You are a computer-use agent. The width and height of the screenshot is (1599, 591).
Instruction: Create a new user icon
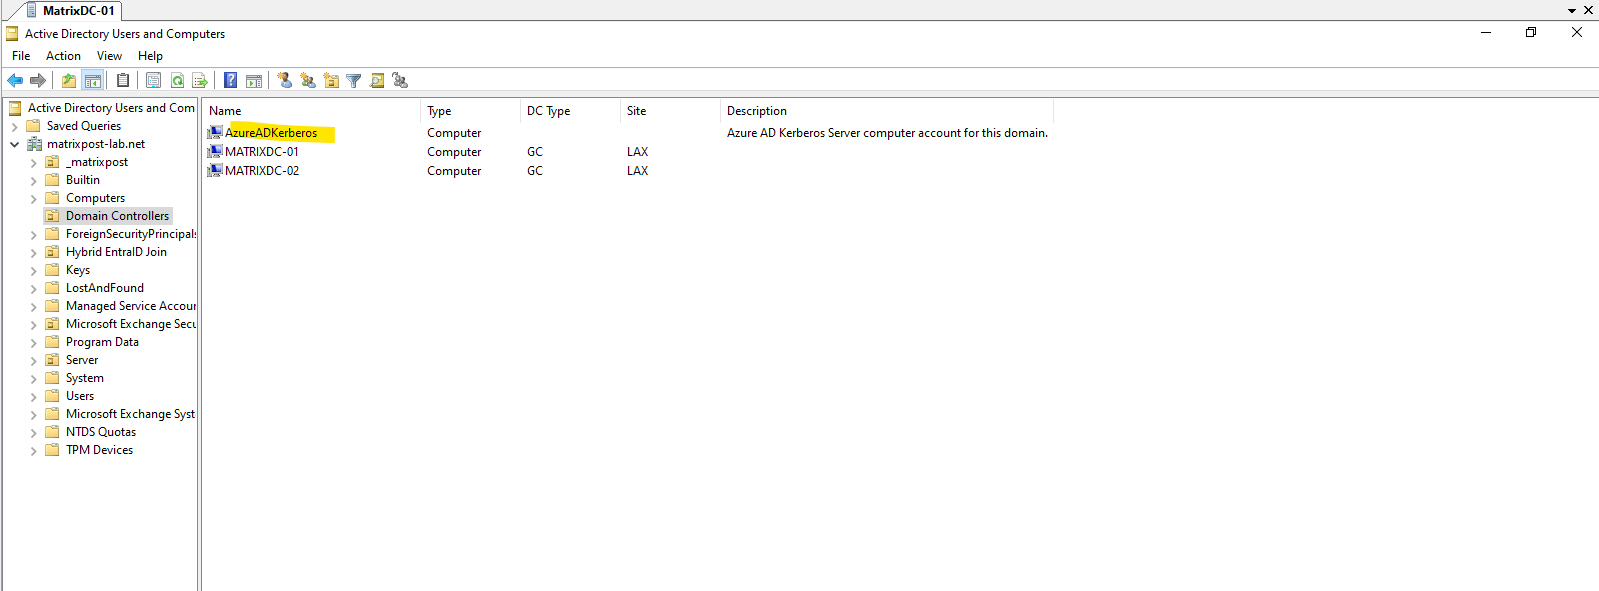click(284, 81)
